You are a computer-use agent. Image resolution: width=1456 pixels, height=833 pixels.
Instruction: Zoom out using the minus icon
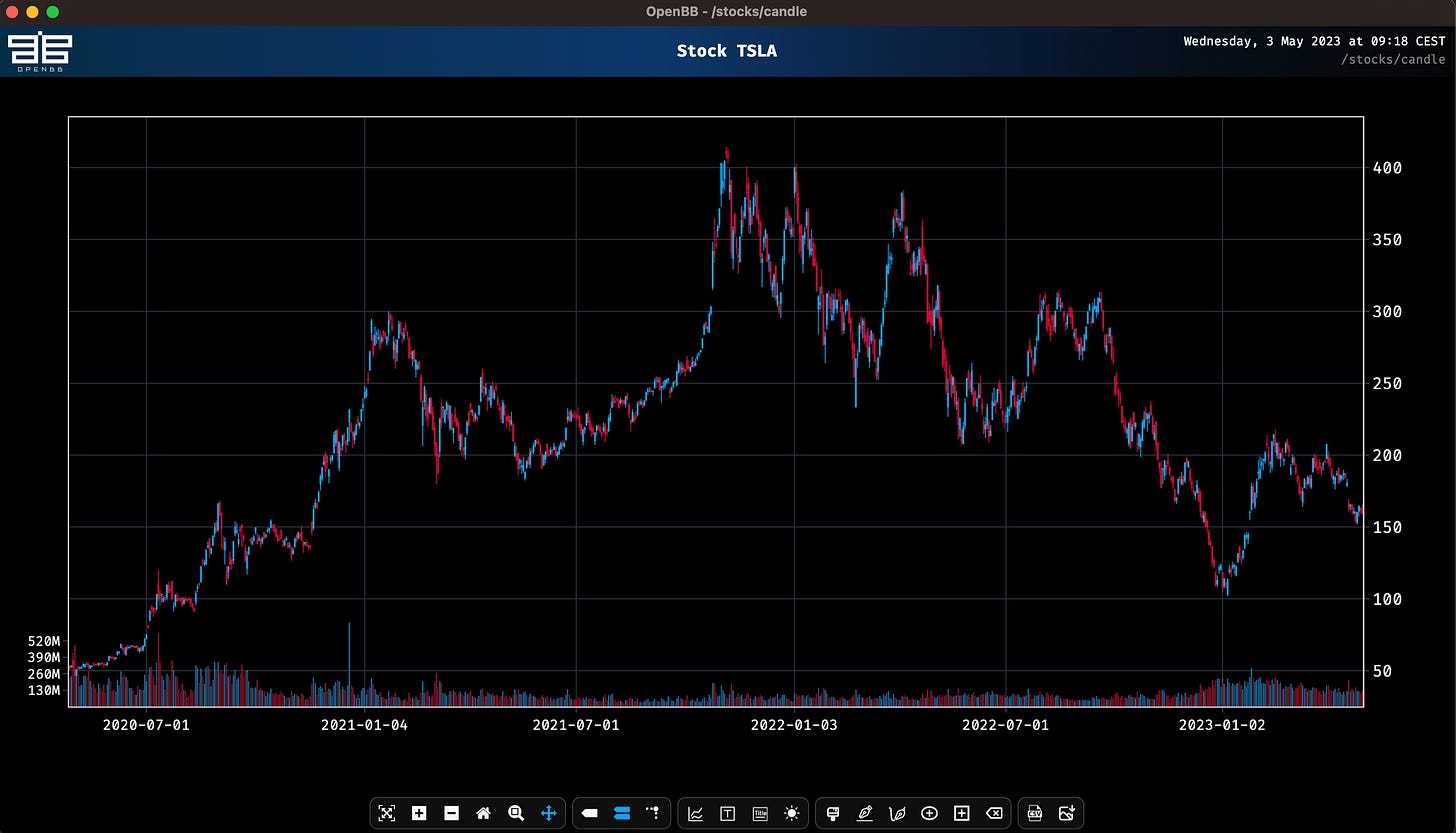click(451, 813)
